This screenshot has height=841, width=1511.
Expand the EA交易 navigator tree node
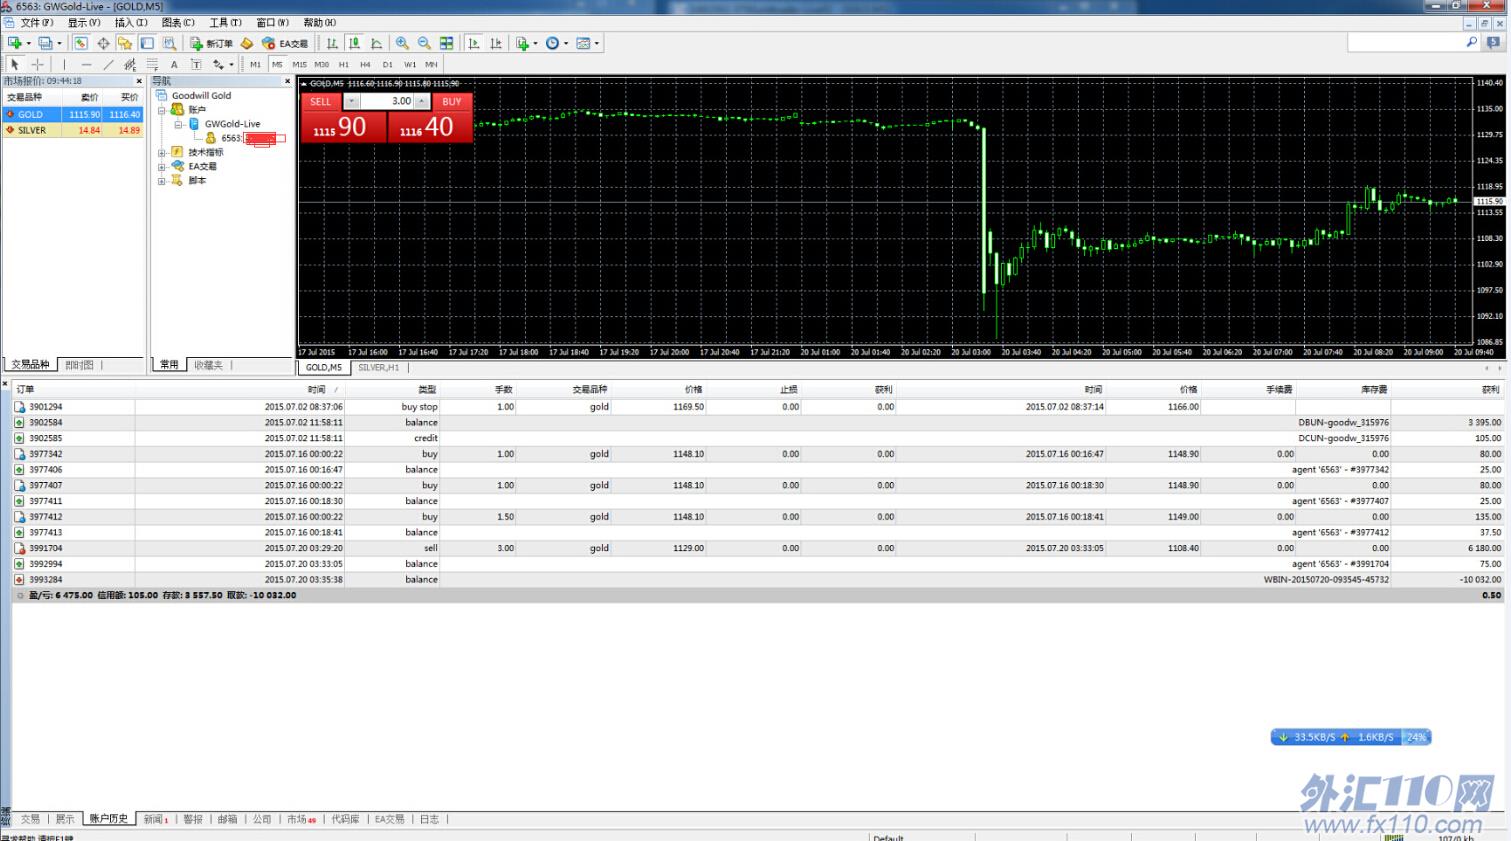pos(162,167)
